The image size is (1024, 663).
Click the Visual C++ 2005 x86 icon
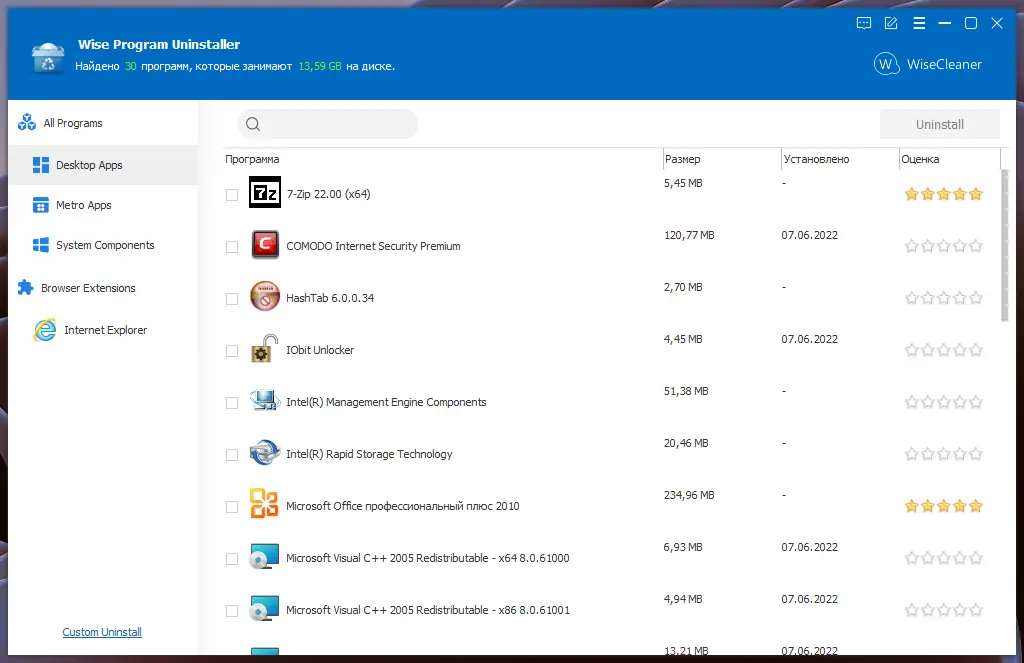click(264, 608)
